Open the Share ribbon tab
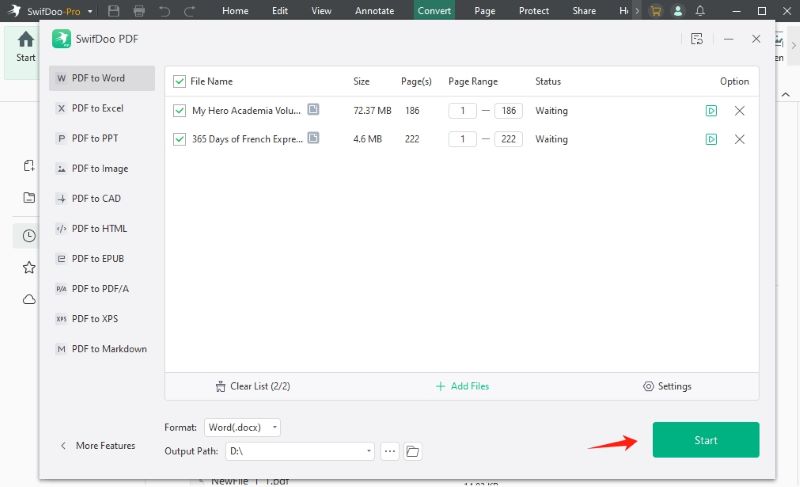This screenshot has width=800, height=487. click(584, 11)
